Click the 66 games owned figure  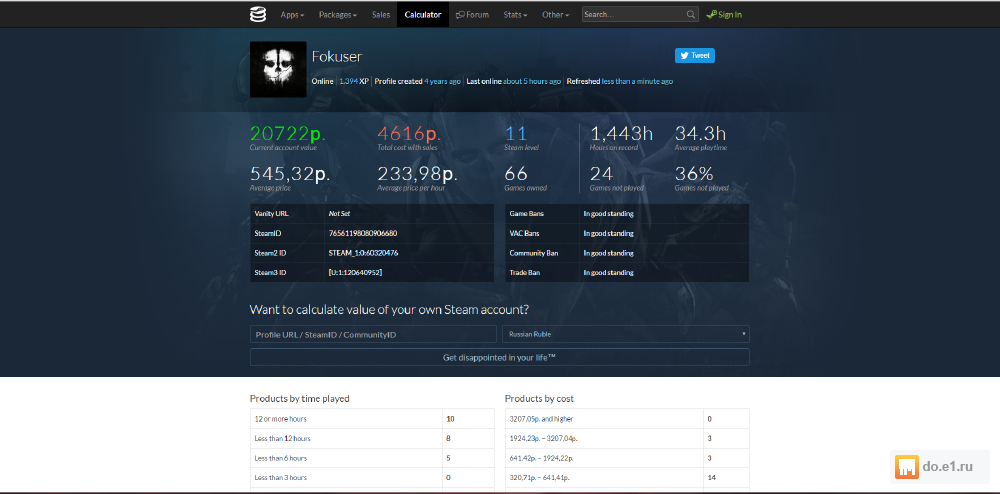click(x=516, y=173)
